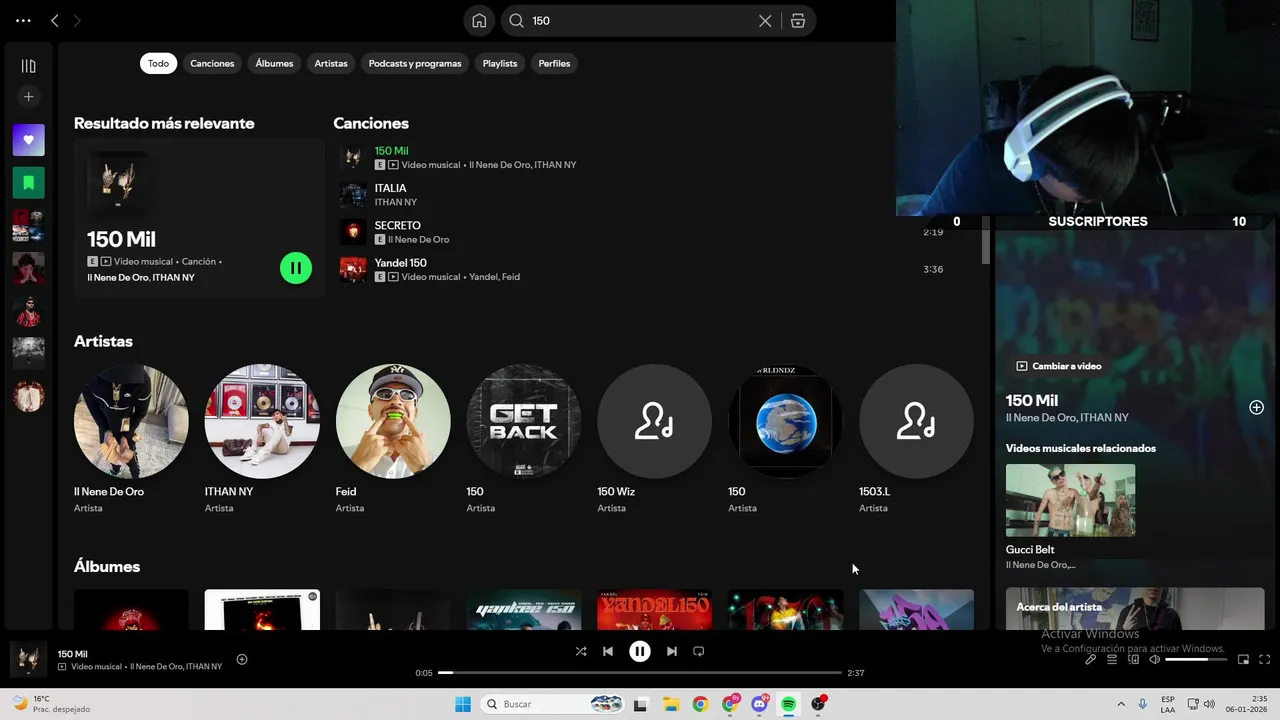Select the Artistas filter

point(331,63)
